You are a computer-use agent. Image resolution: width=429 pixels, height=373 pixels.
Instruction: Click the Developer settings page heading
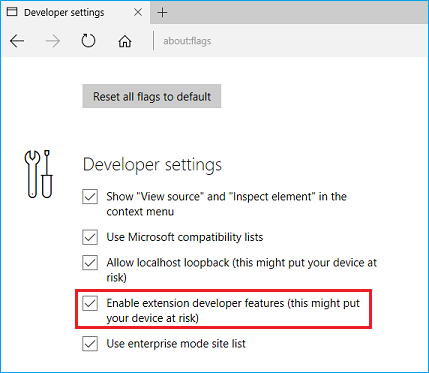click(152, 165)
